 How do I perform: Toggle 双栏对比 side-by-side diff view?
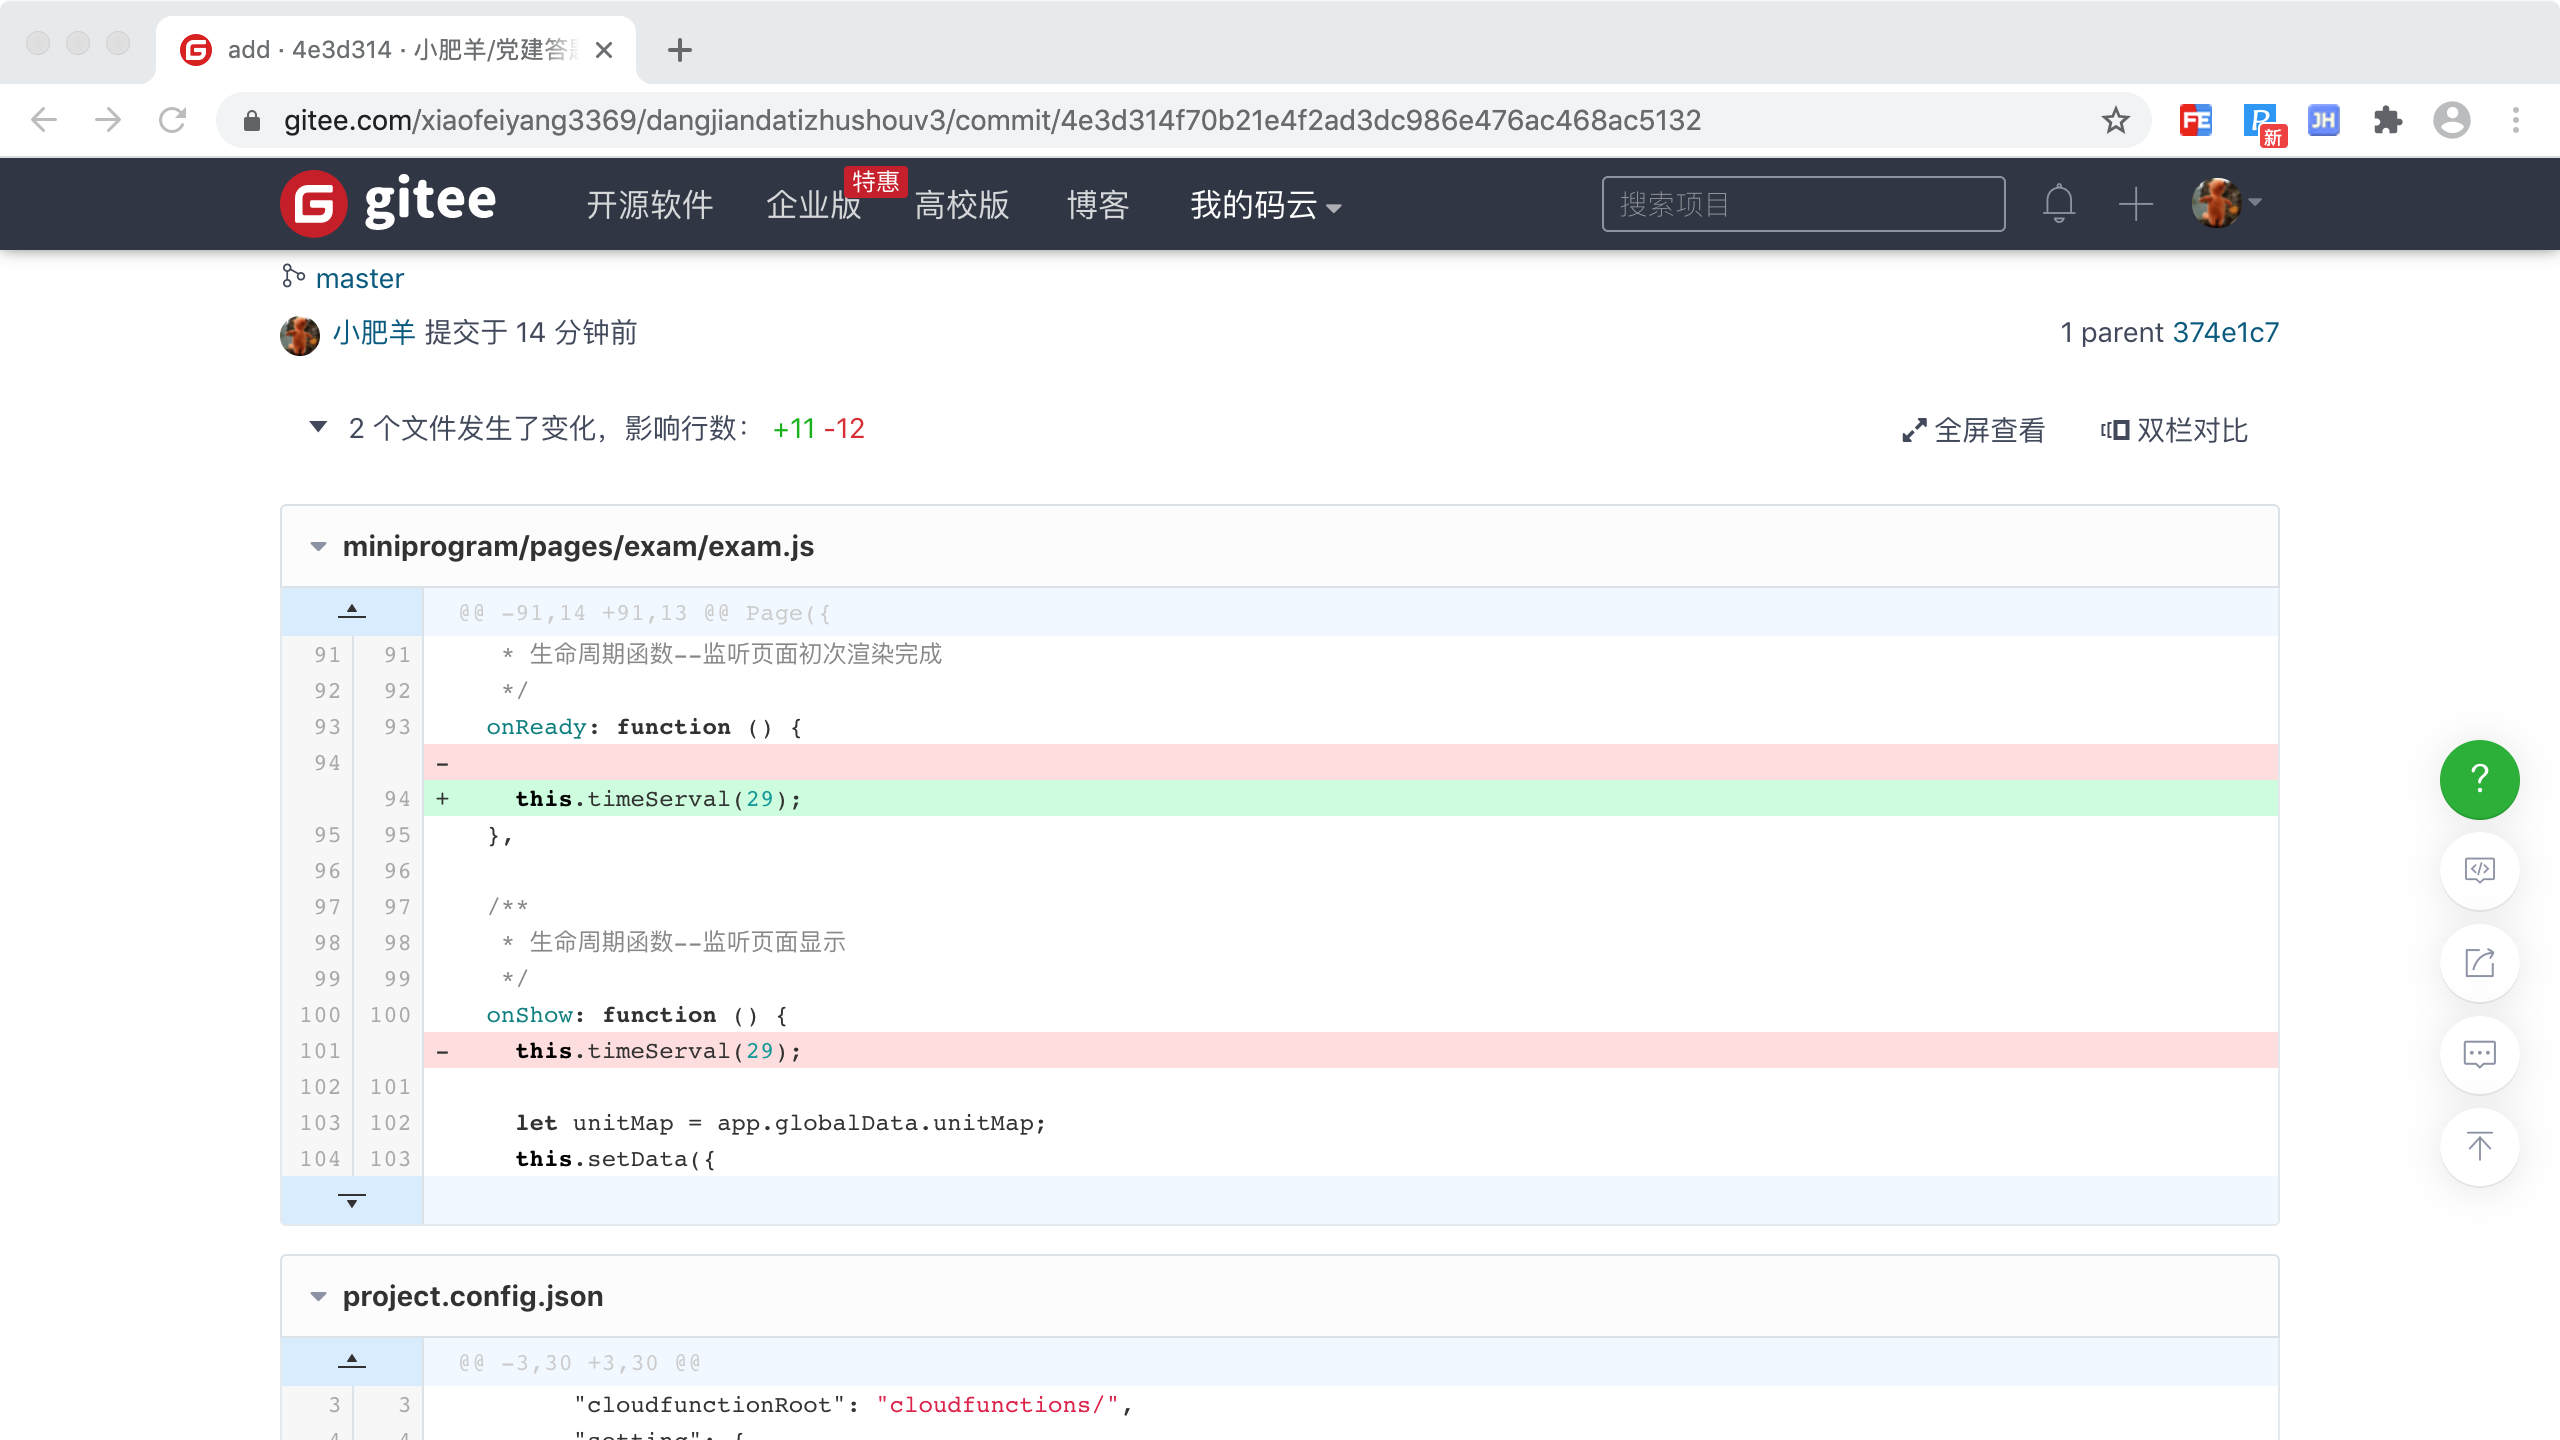point(2174,430)
